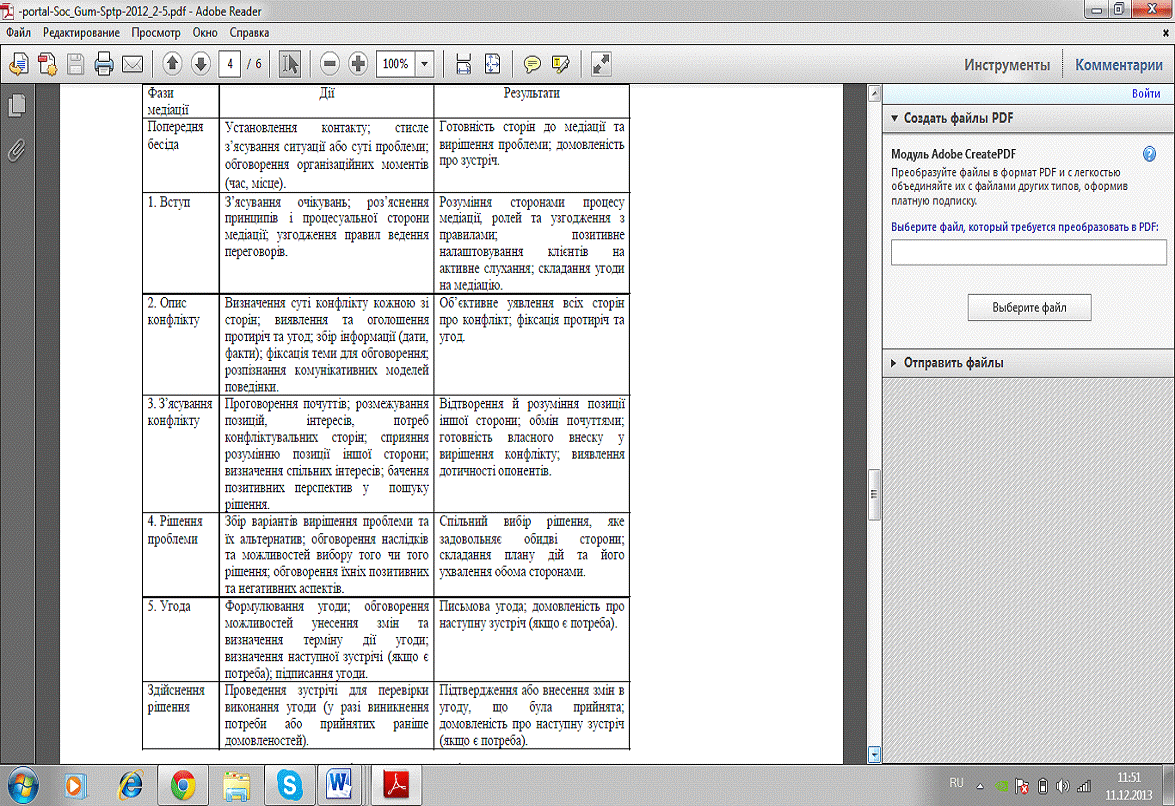Switch to read mode view

601,64
